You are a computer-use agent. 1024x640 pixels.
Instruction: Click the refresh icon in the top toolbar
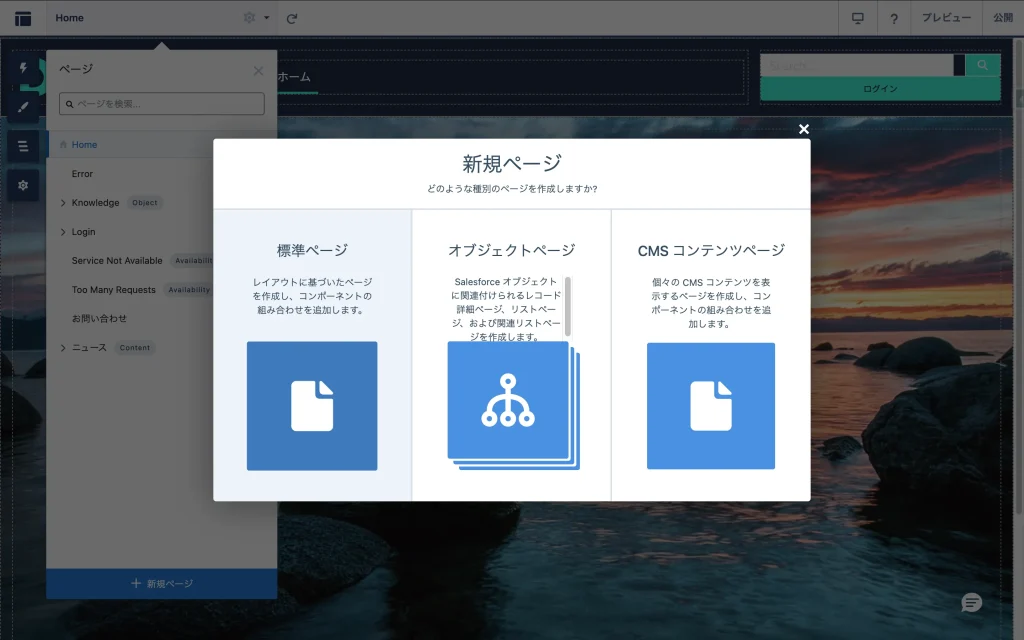coord(292,18)
